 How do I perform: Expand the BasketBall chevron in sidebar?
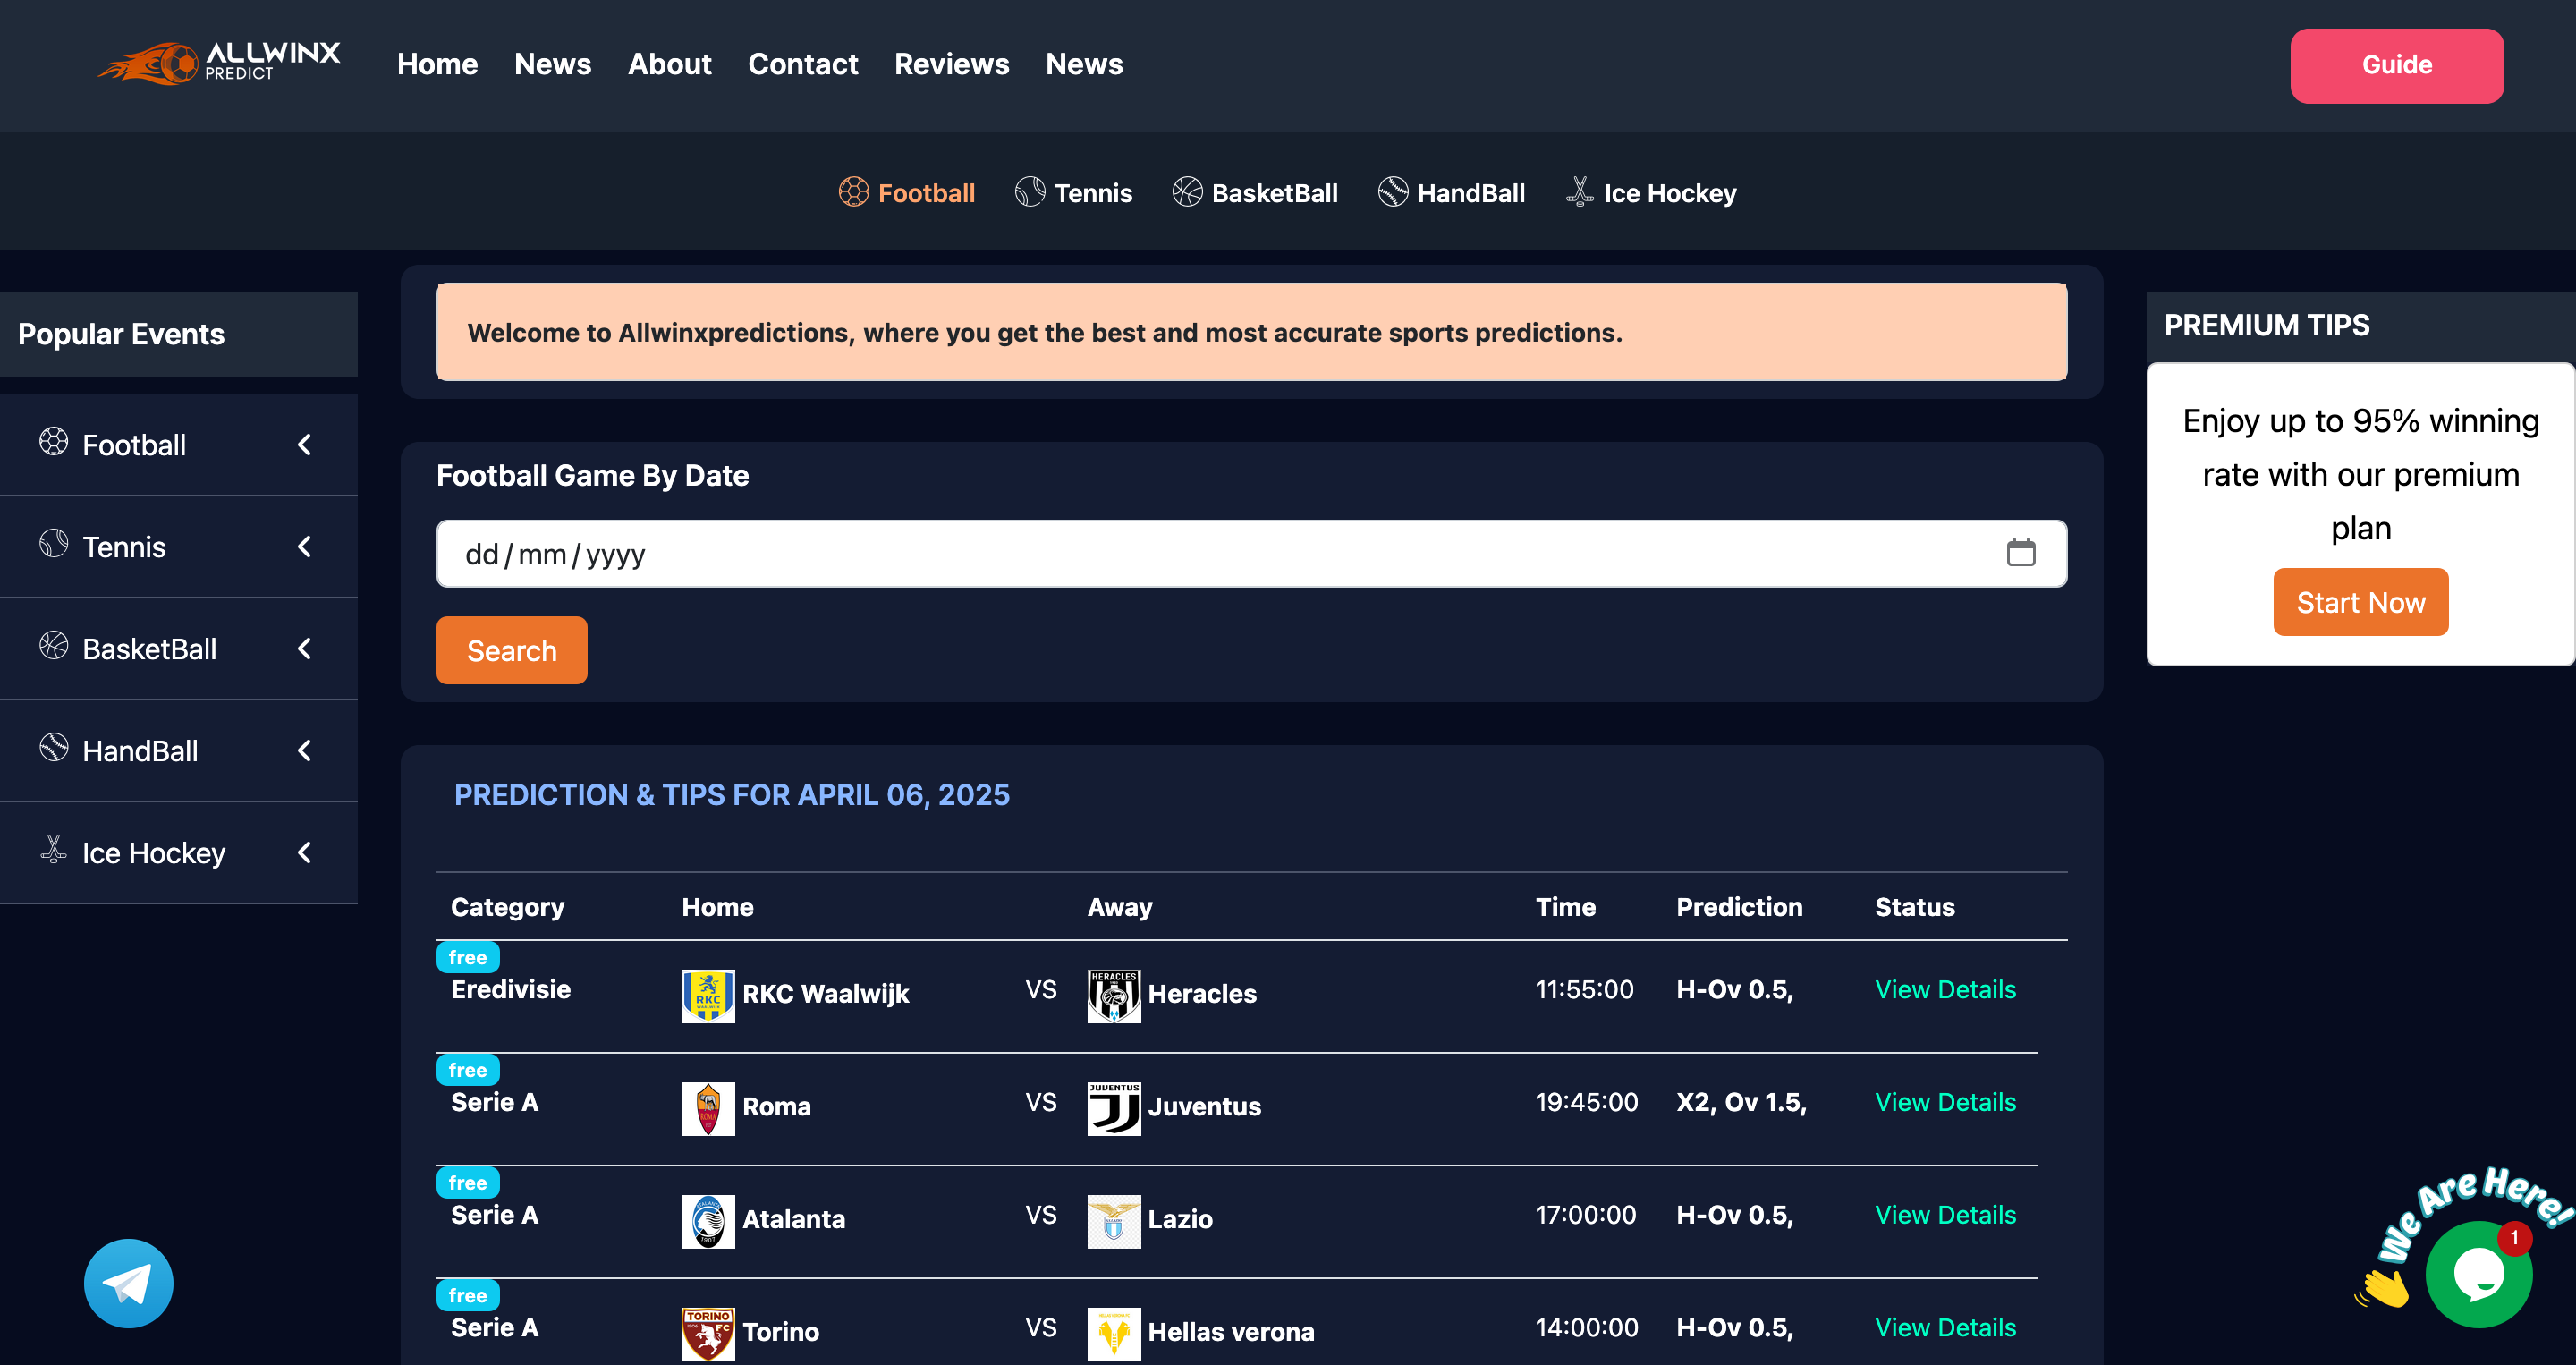[x=305, y=649]
